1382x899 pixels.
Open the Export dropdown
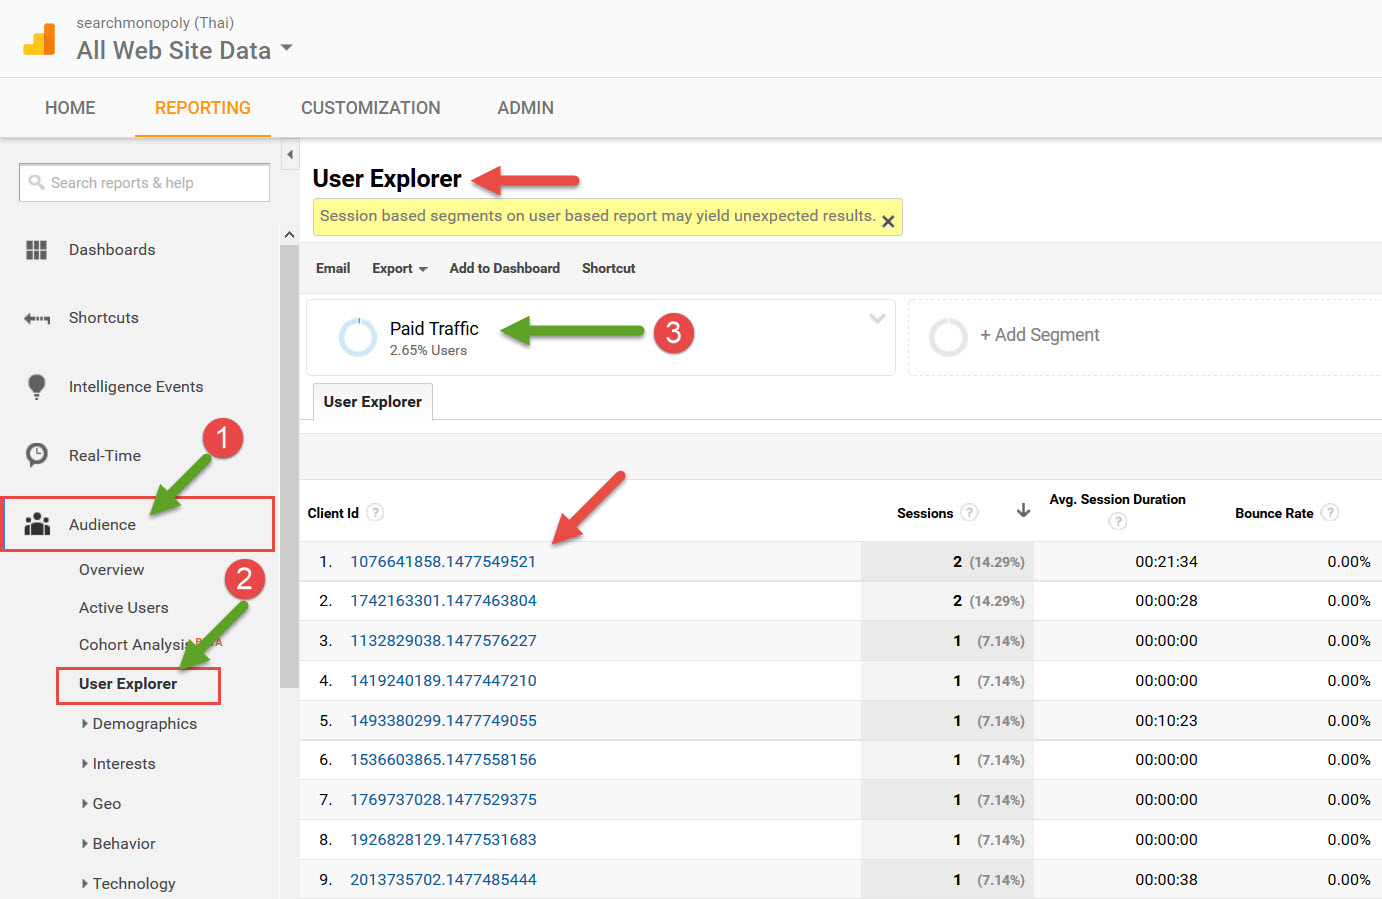click(399, 268)
